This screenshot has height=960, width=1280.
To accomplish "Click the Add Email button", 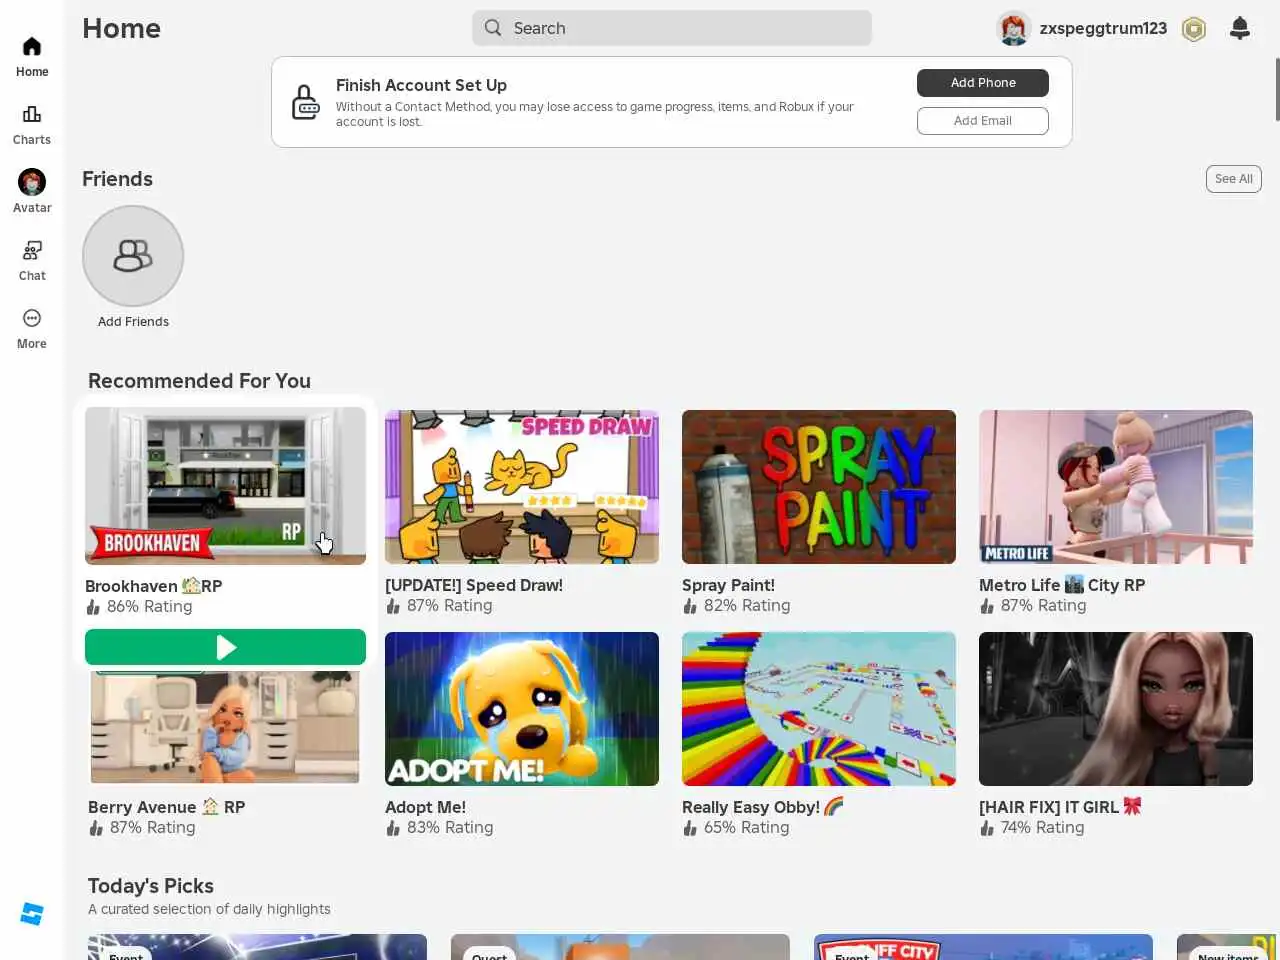I will pos(983,121).
